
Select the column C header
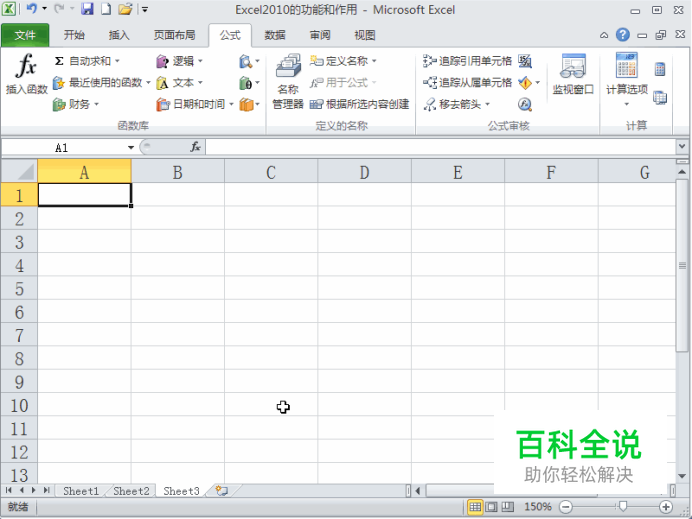271,172
